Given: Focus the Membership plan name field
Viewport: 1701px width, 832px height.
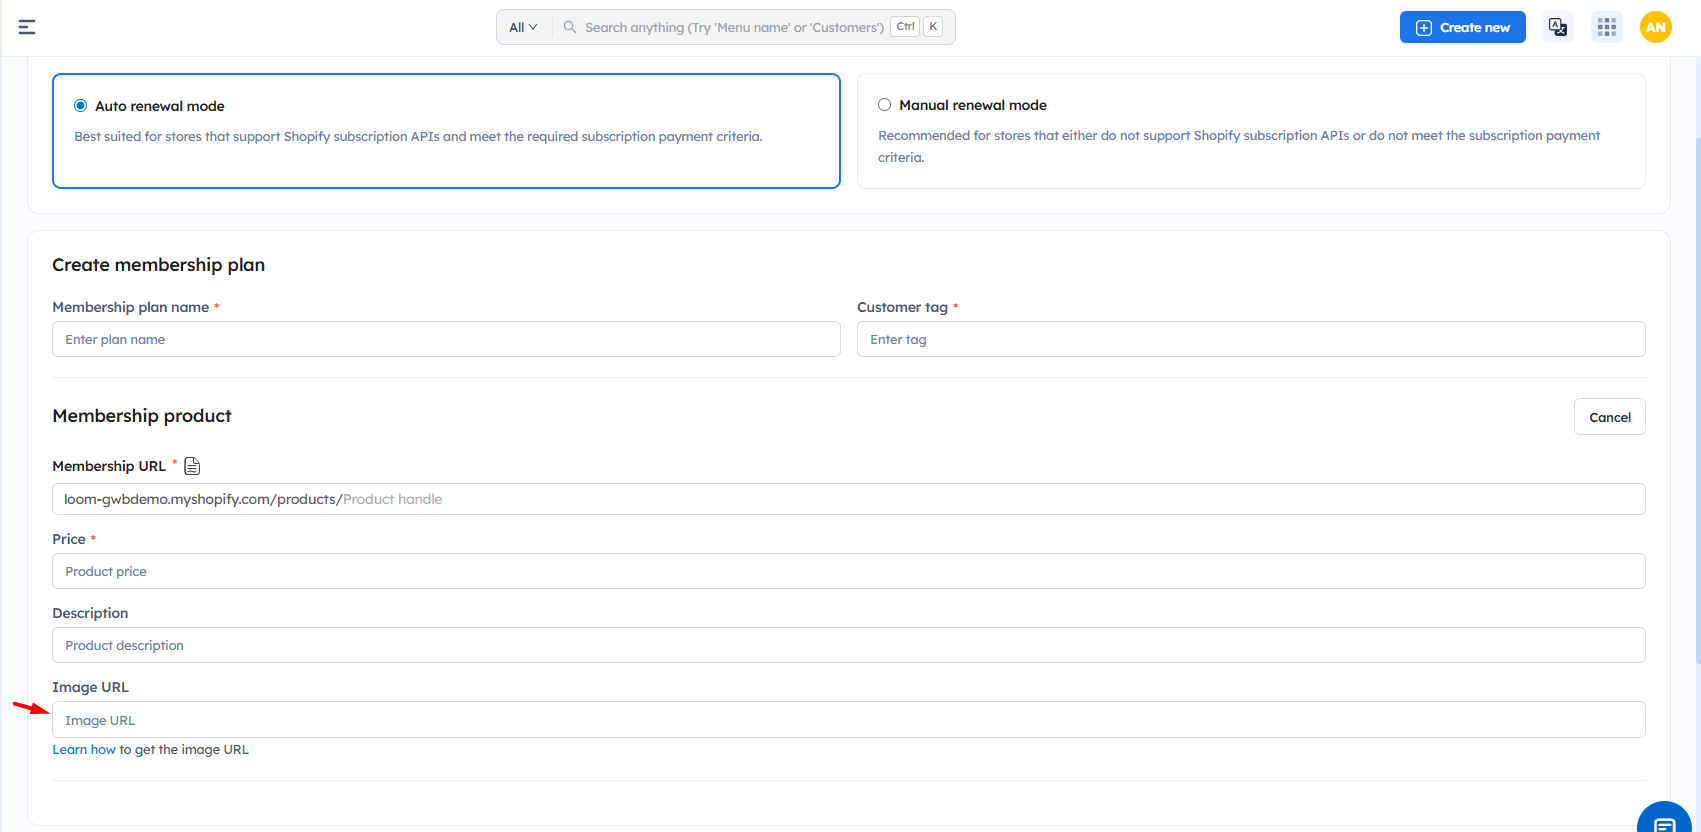Looking at the screenshot, I should 446,339.
